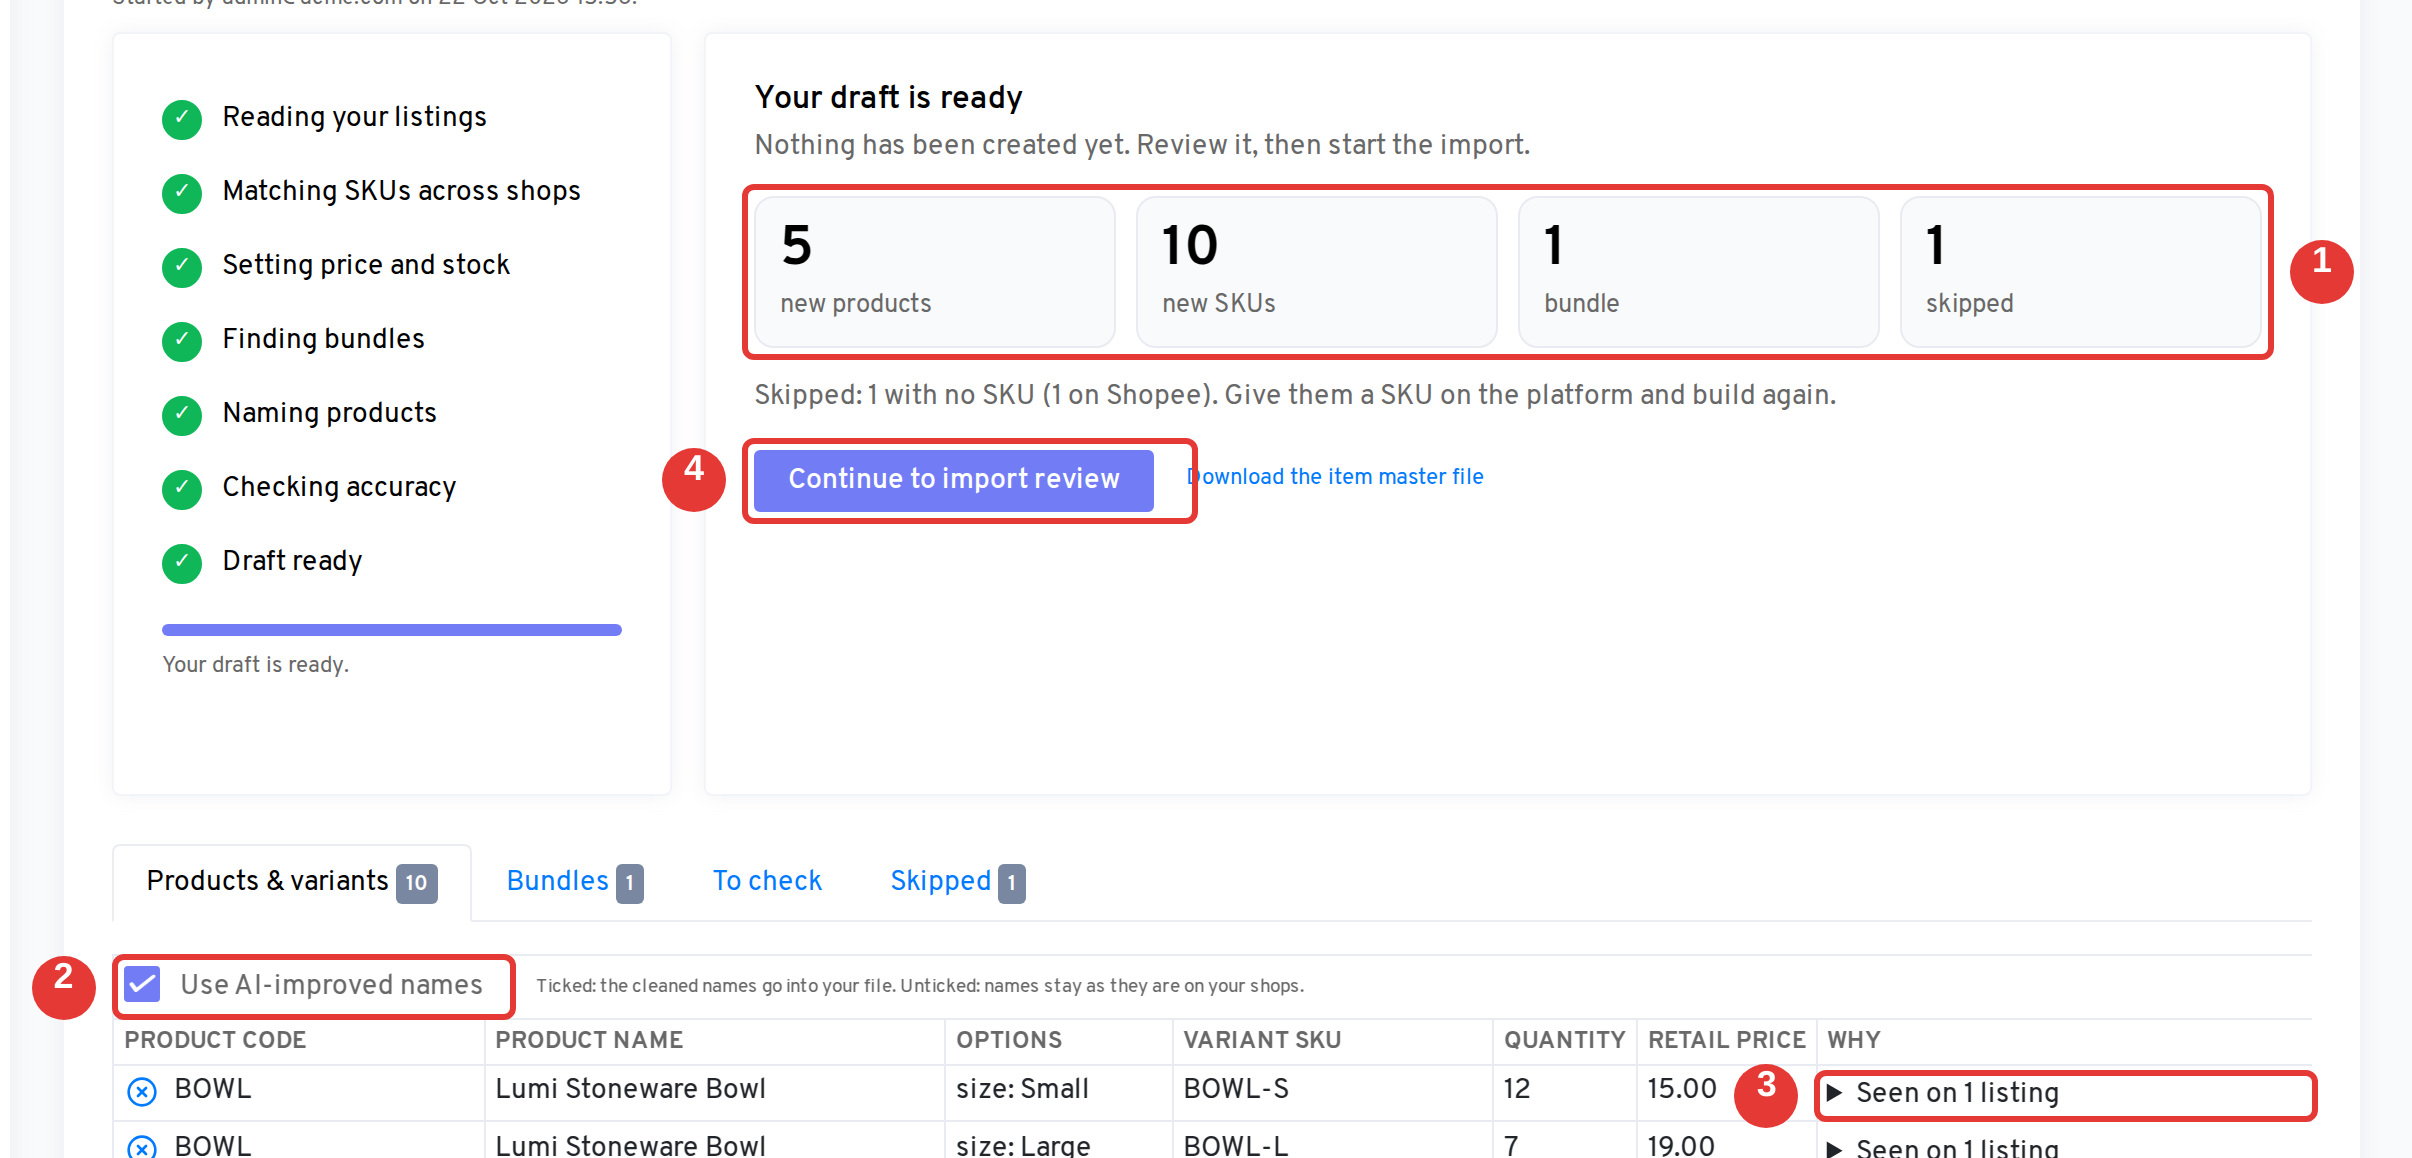
Task: Click the 5 new products card
Action: (935, 272)
